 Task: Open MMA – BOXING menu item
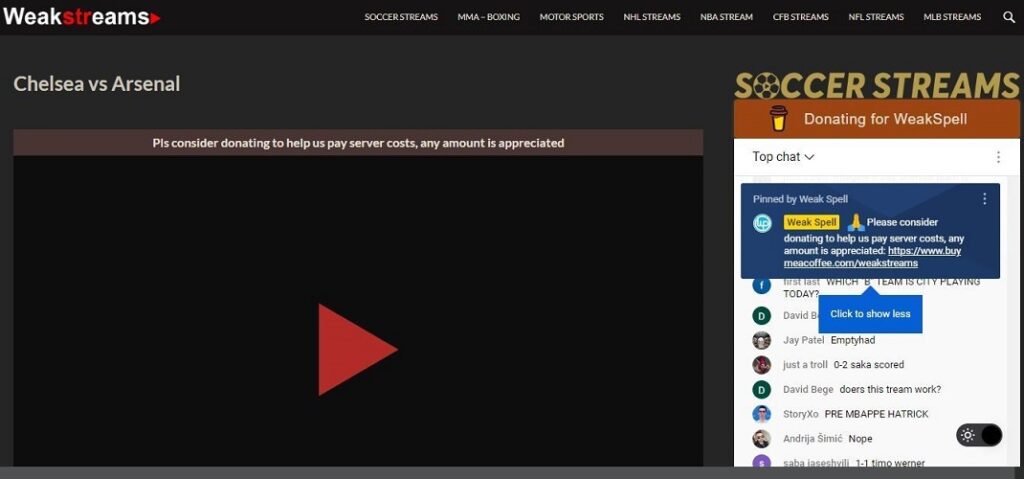[488, 17]
